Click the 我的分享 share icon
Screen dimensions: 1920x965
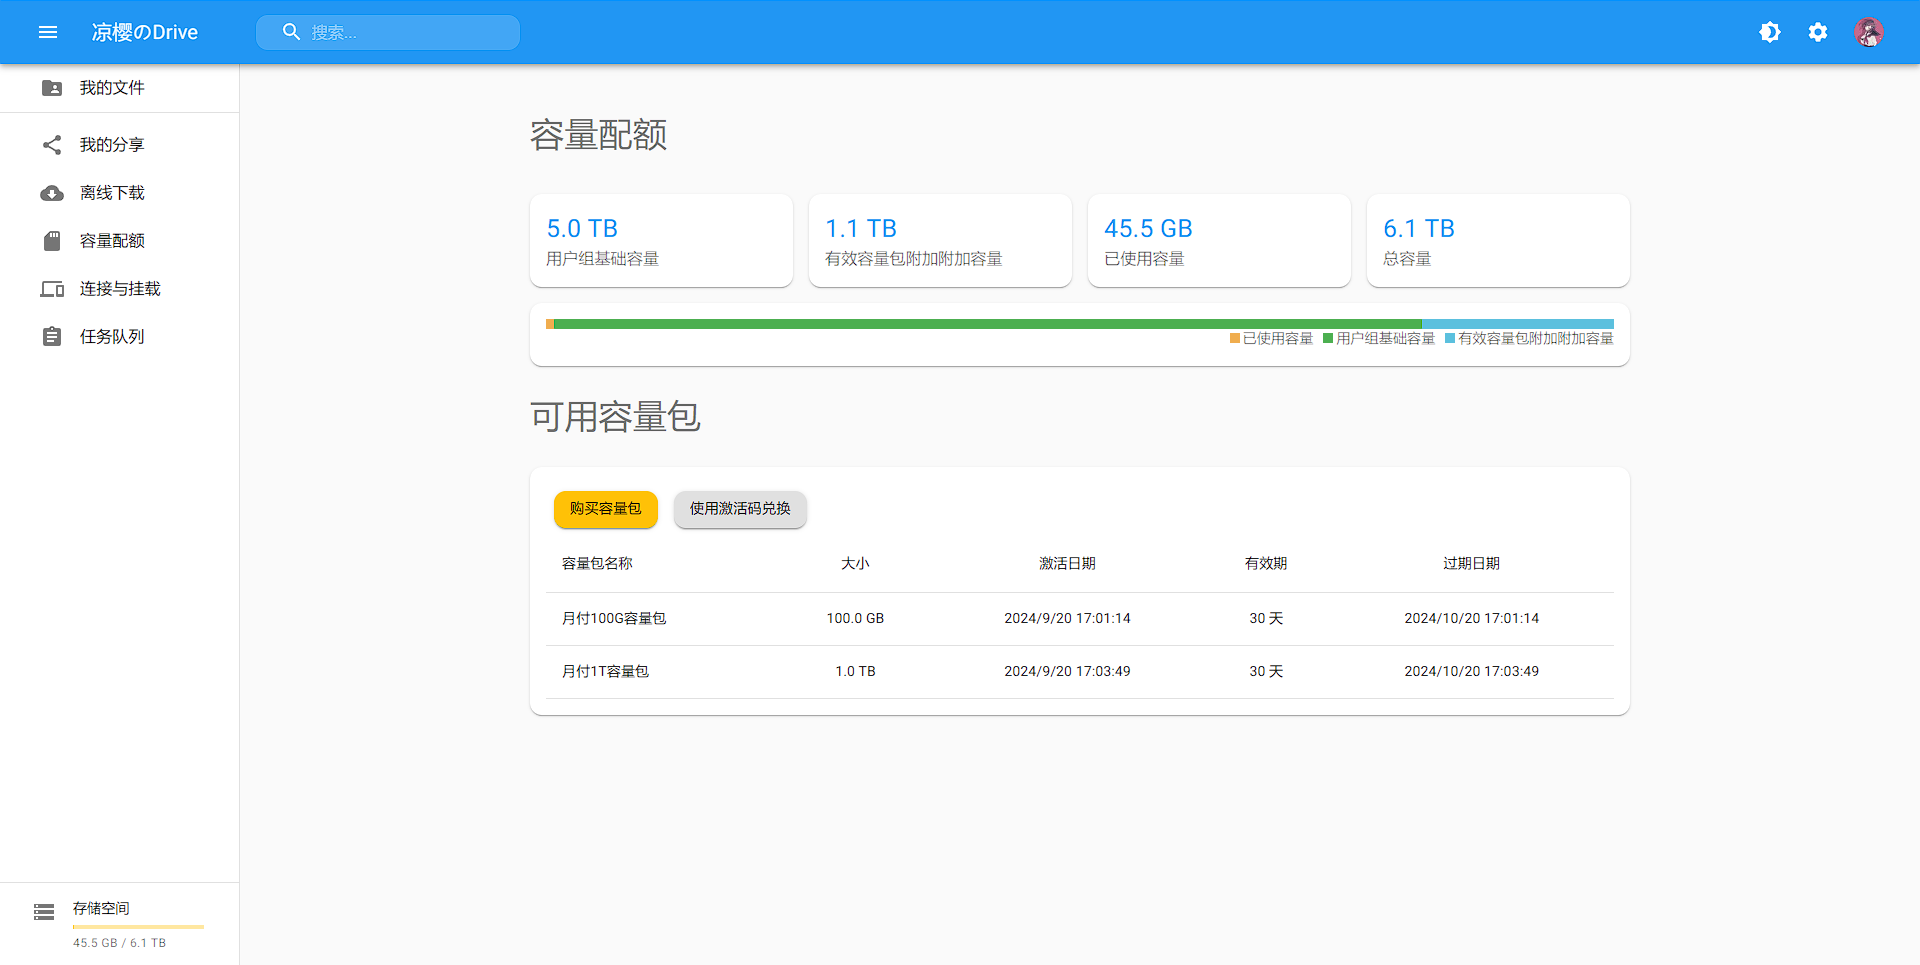tap(52, 145)
